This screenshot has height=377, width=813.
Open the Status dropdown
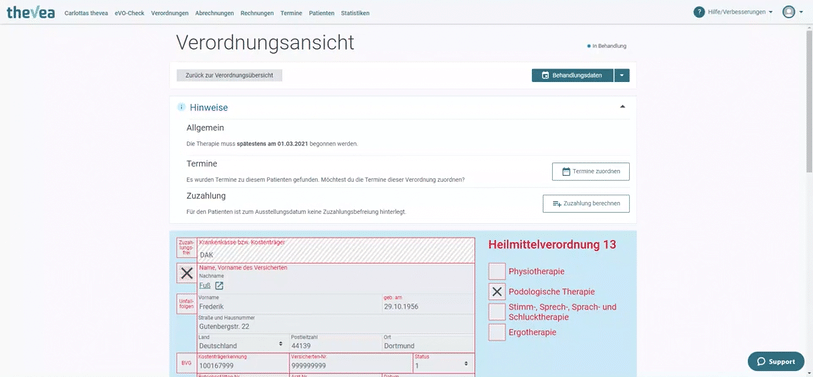tap(443, 363)
